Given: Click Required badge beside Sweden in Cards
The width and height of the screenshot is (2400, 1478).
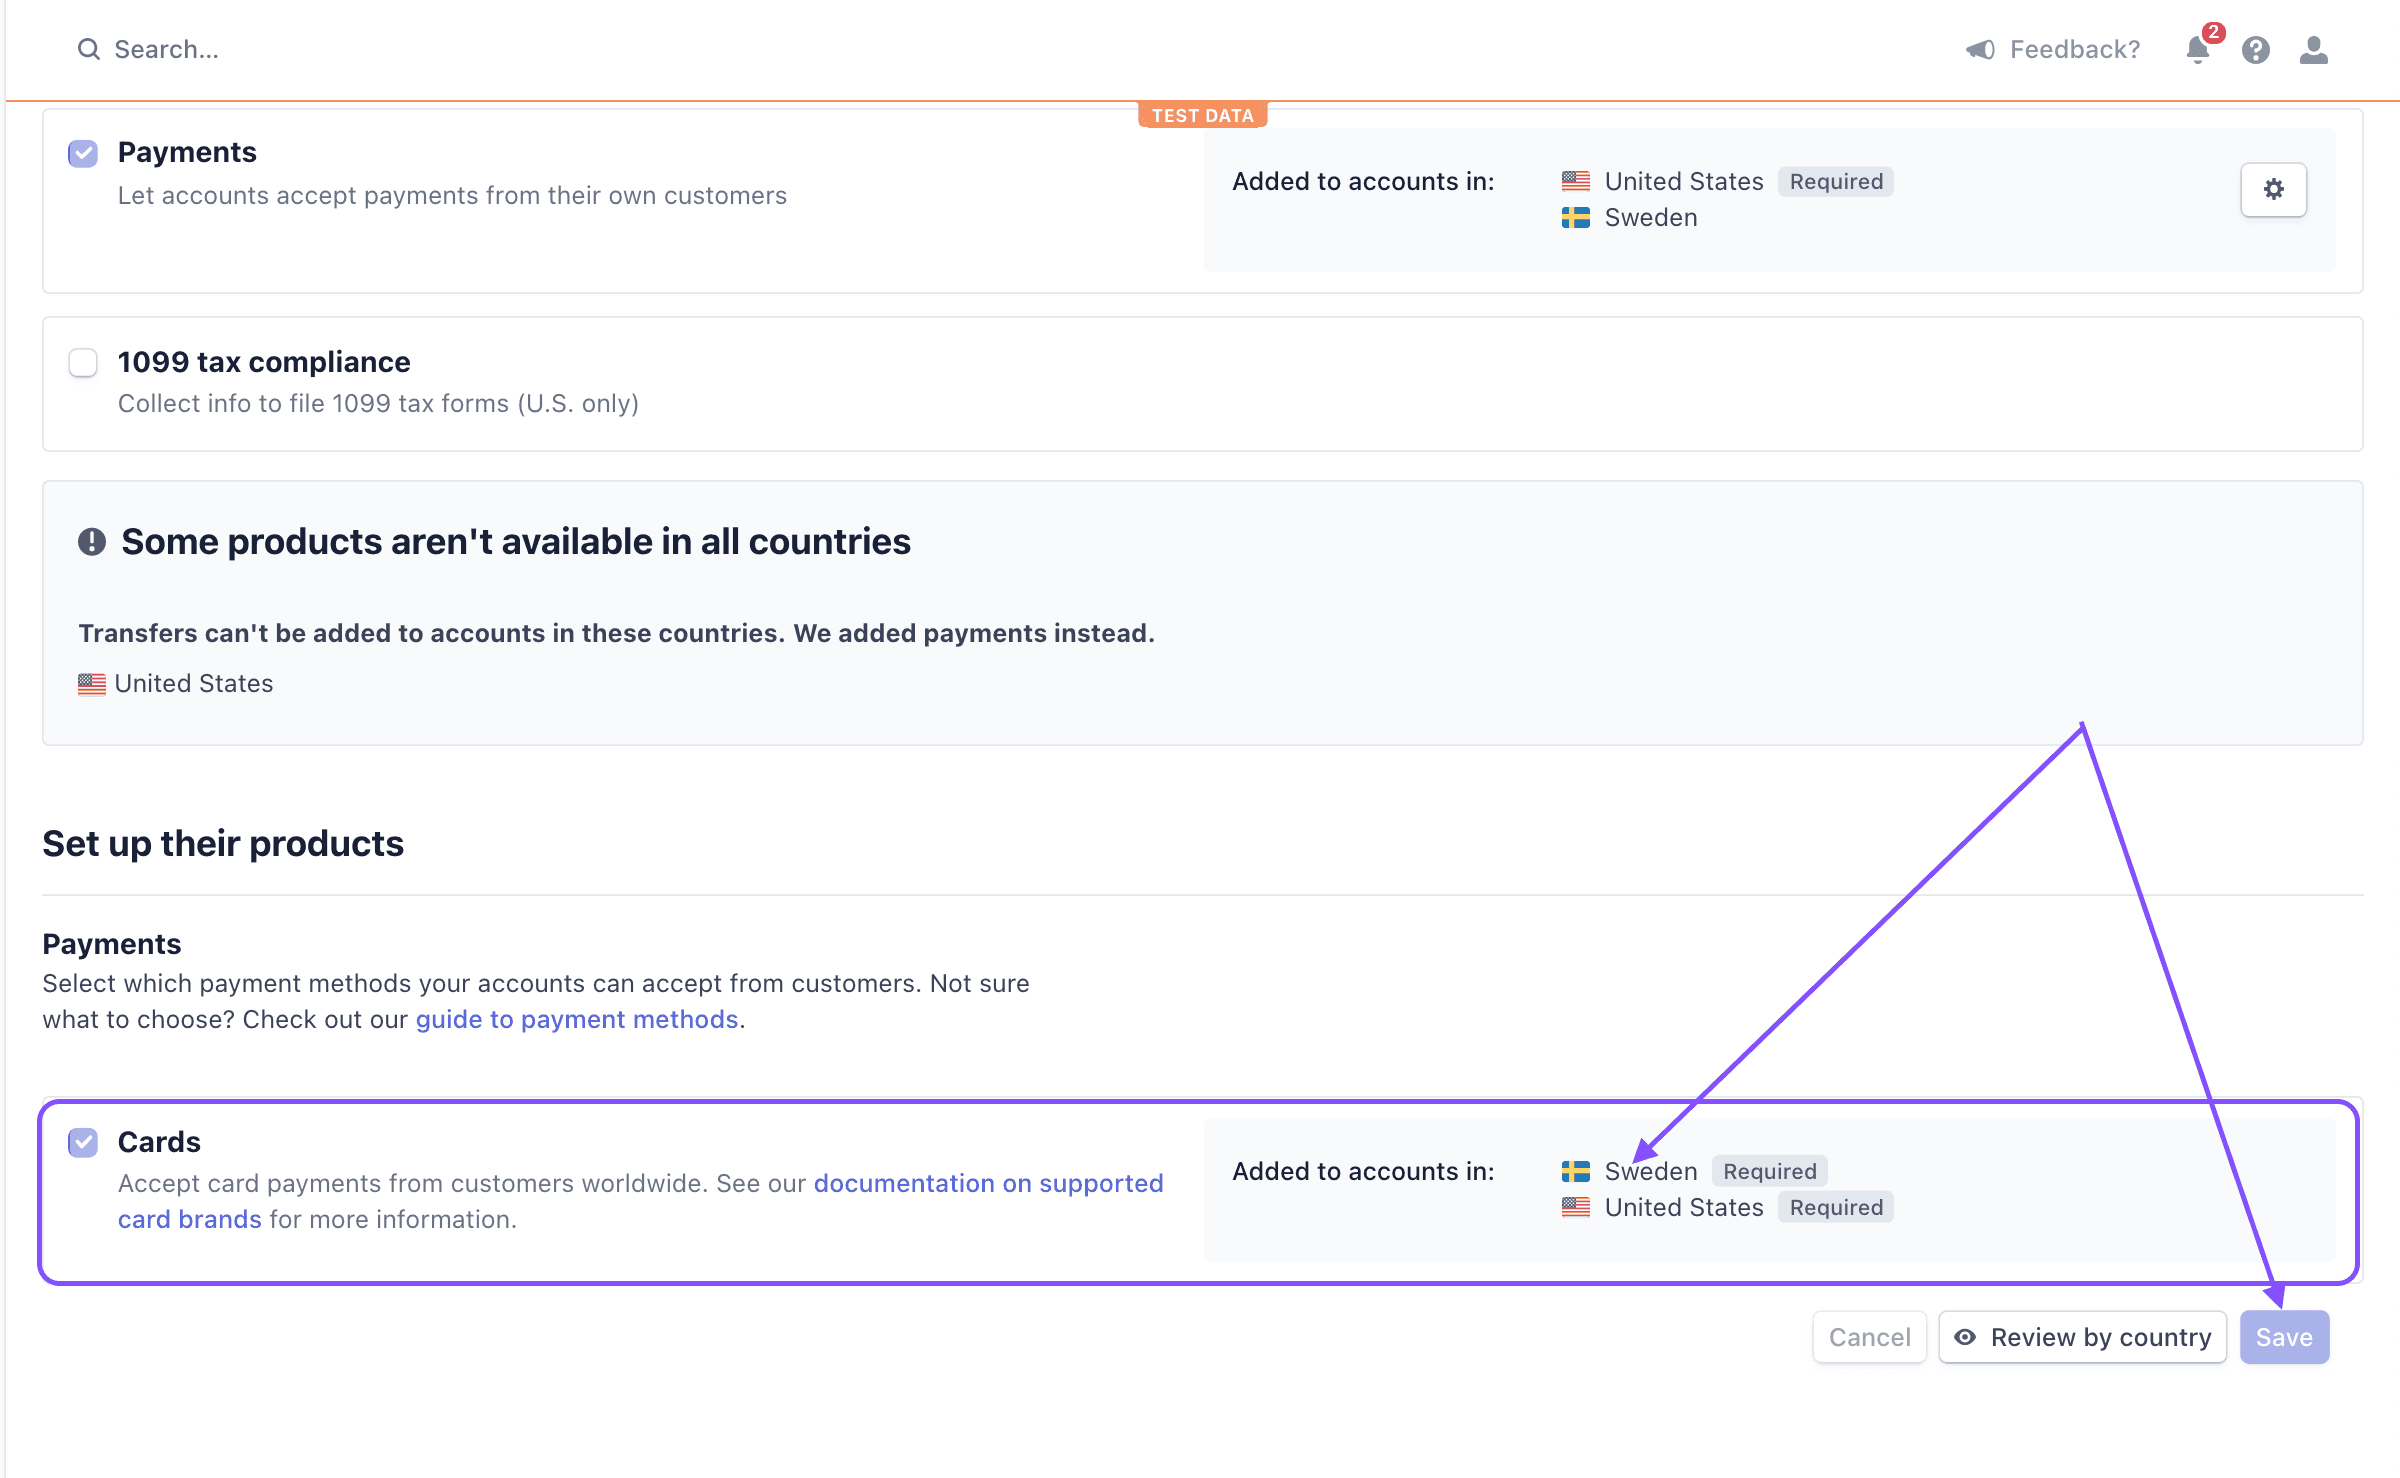Looking at the screenshot, I should pos(1769,1171).
